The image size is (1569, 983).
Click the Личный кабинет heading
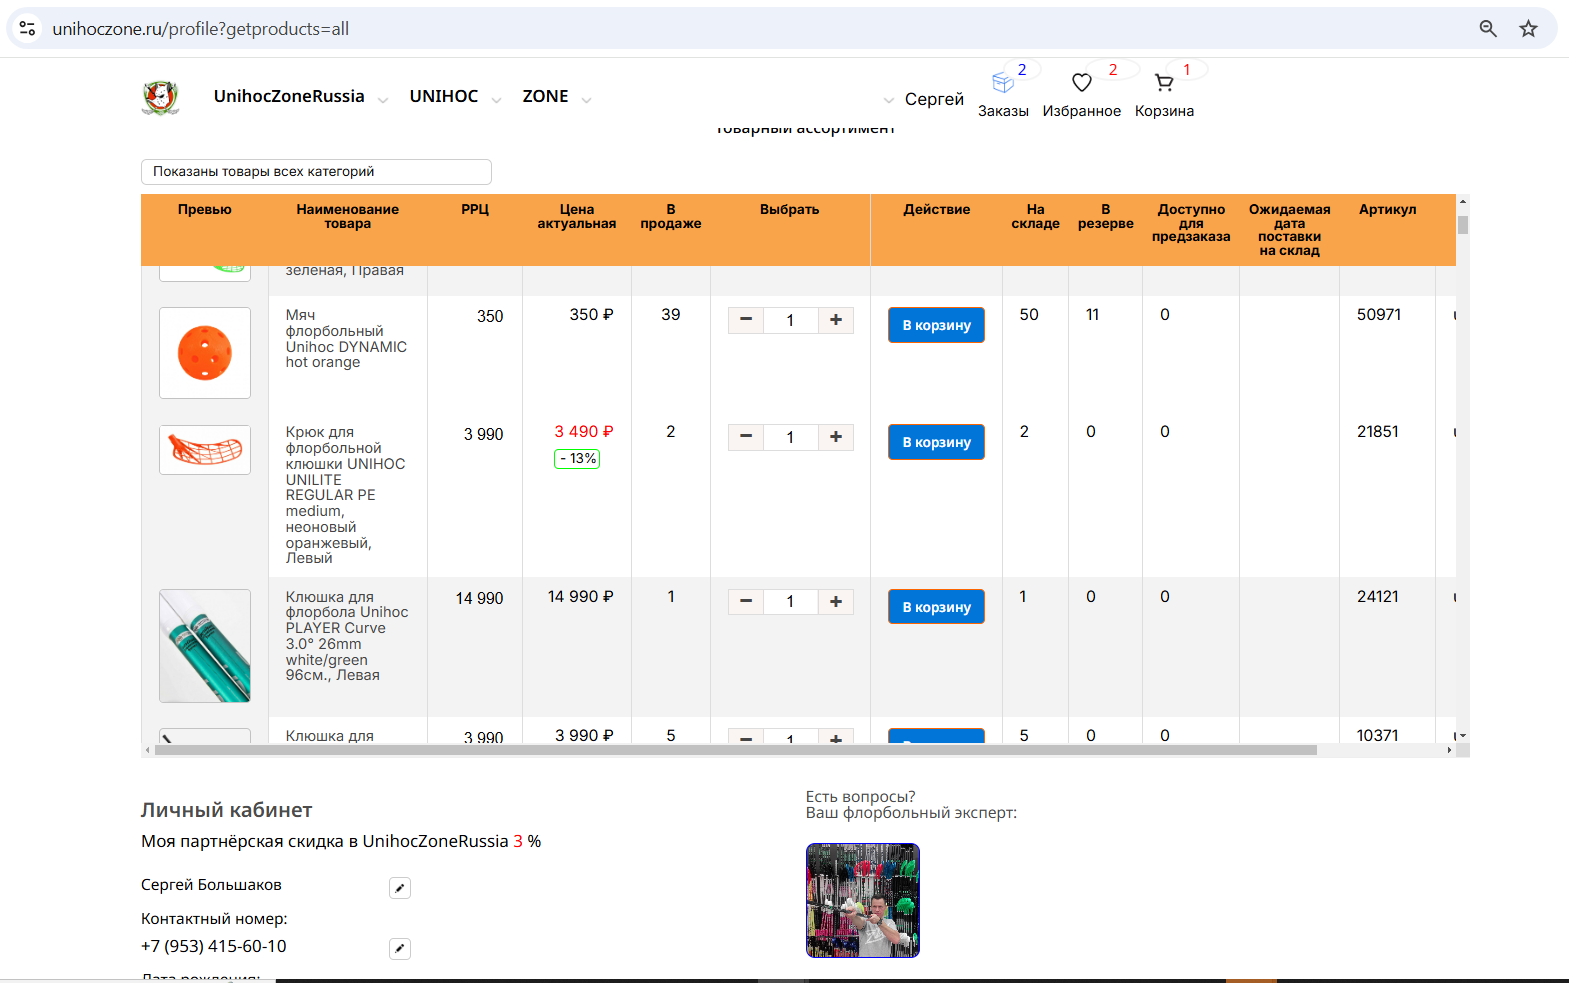pyautogui.click(x=227, y=810)
